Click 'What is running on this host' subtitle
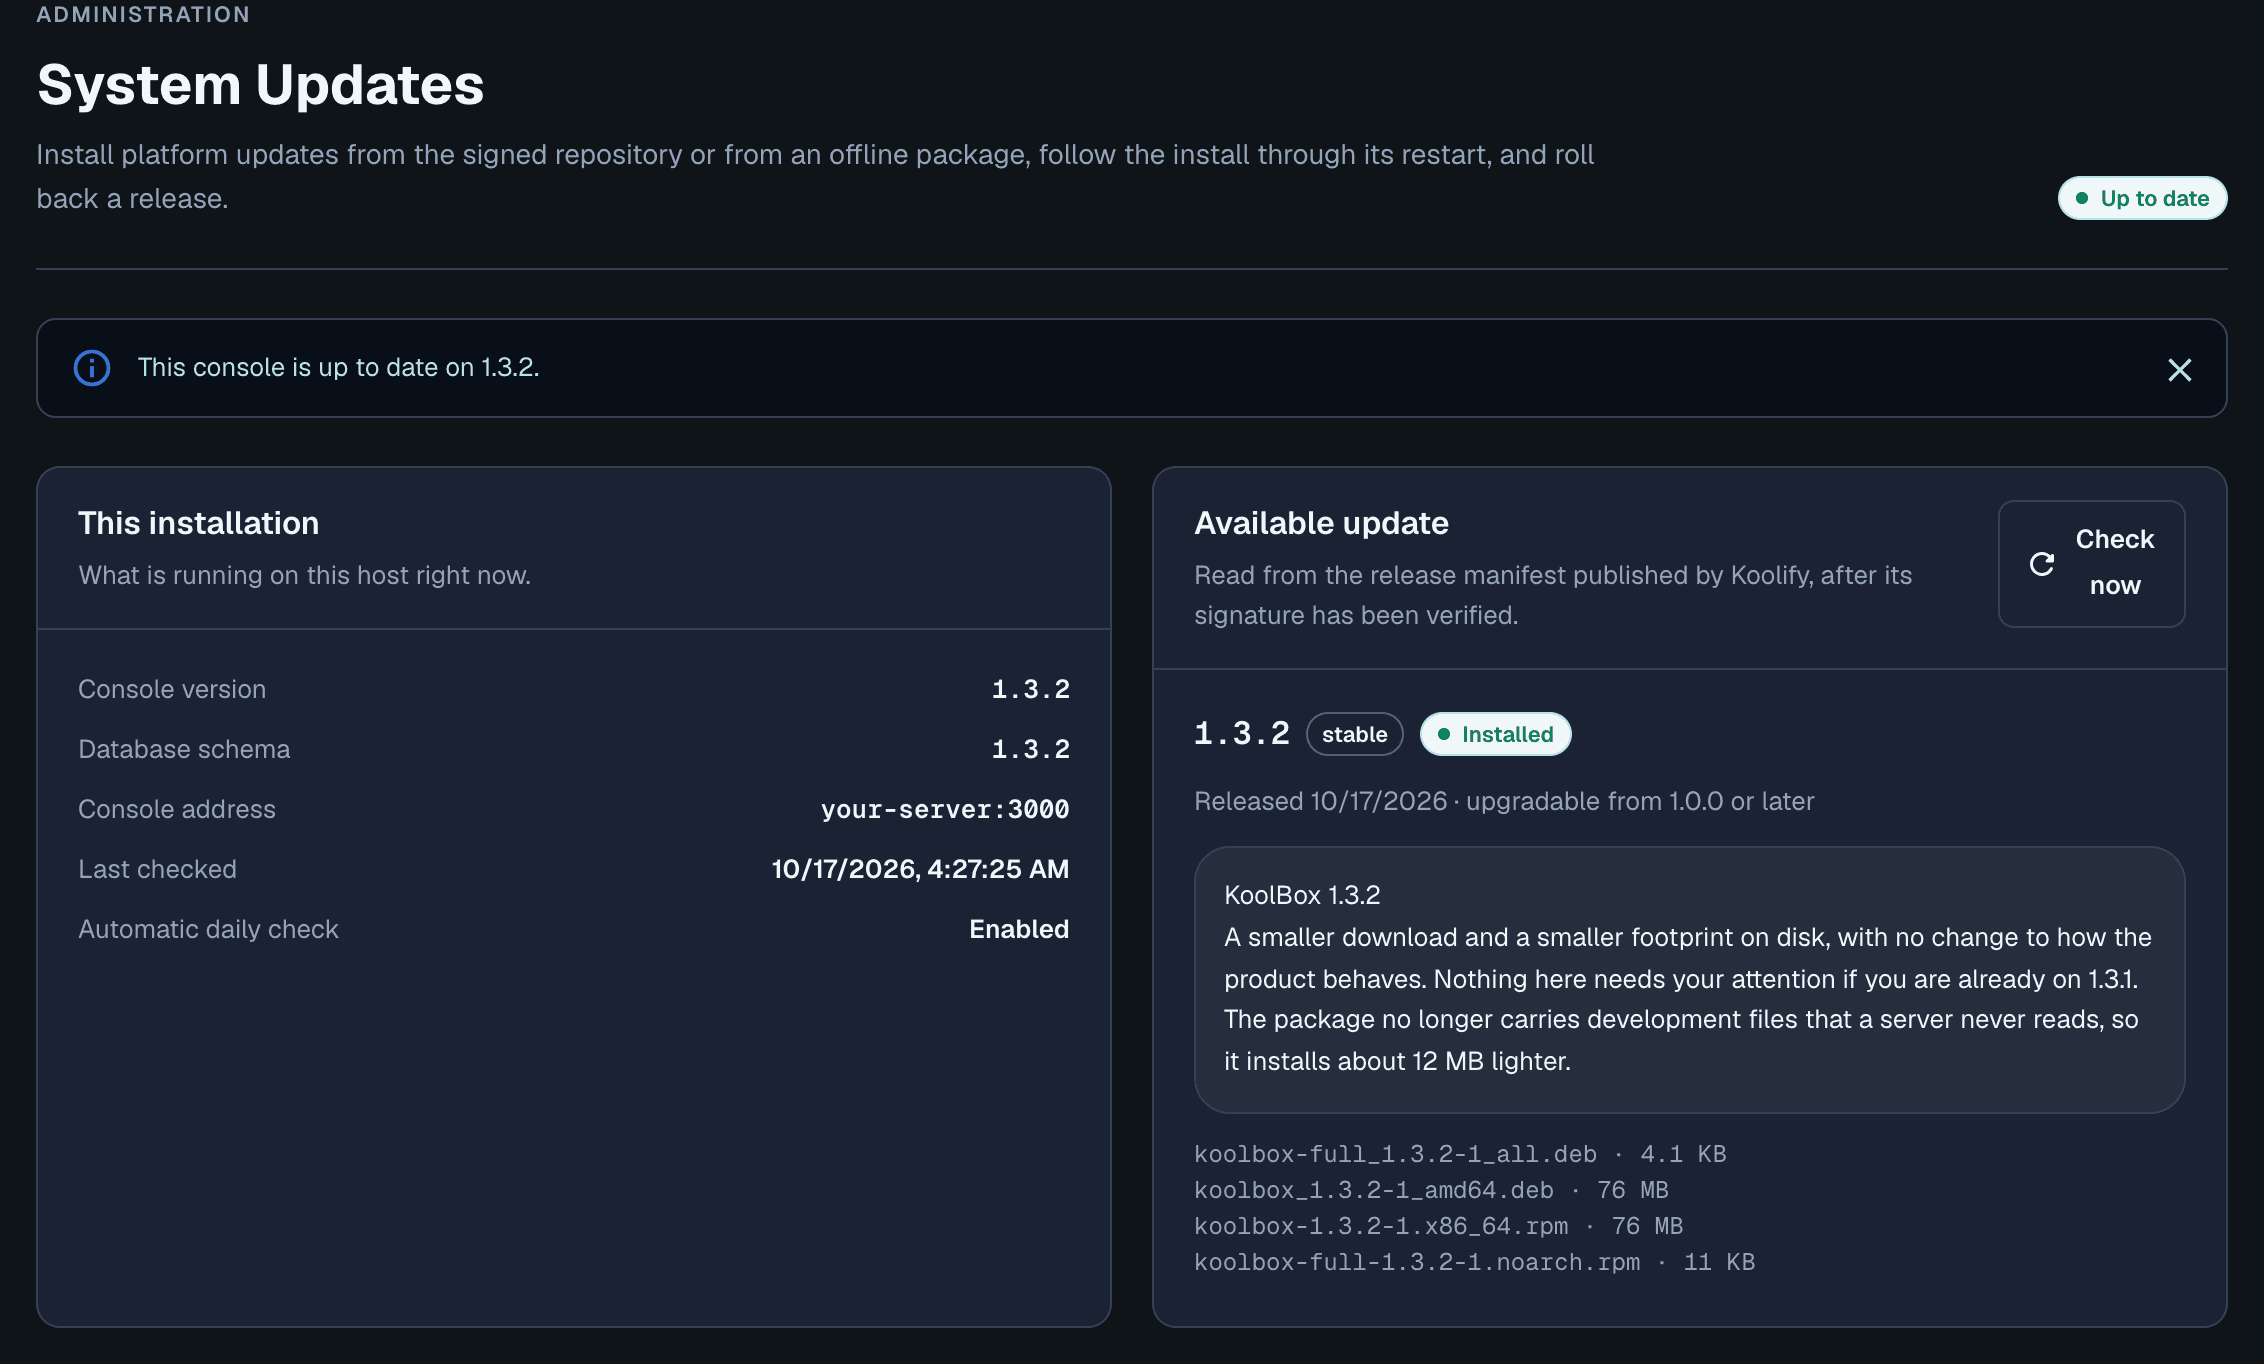The height and width of the screenshot is (1364, 2264). pos(304,575)
